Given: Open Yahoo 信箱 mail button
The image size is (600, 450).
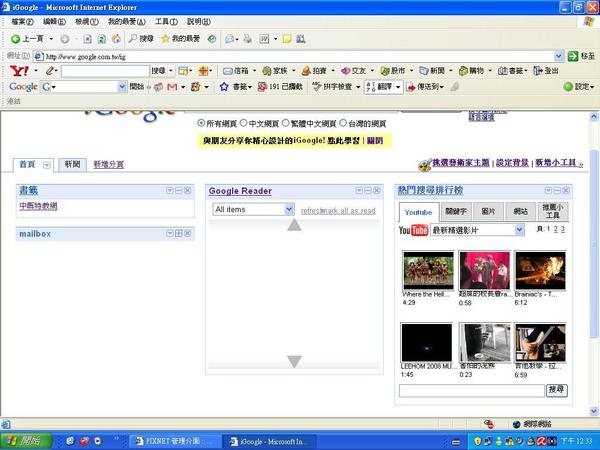Looking at the screenshot, I should click(236, 71).
